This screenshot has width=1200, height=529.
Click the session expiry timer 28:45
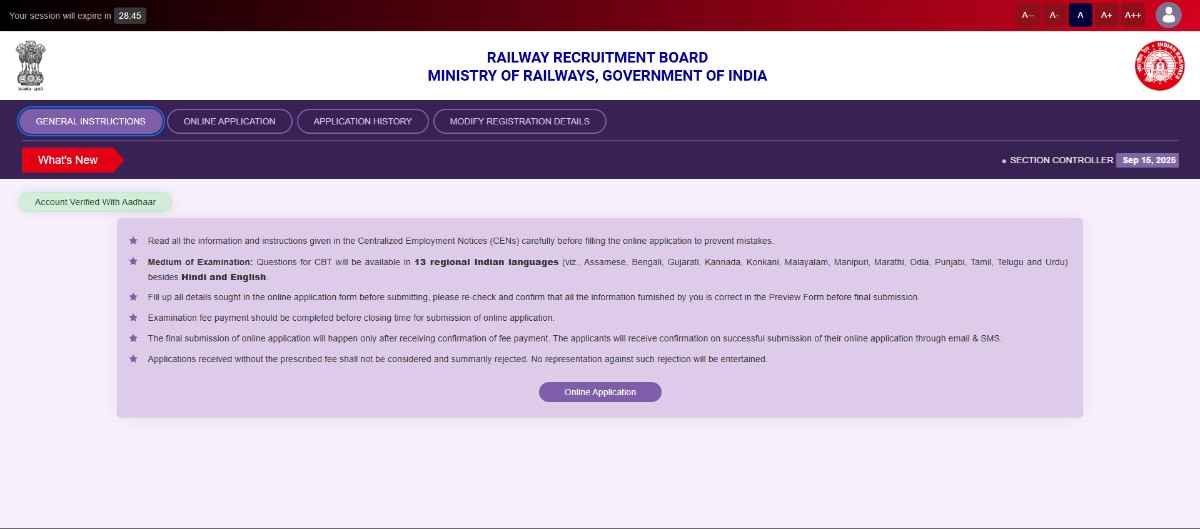point(129,16)
